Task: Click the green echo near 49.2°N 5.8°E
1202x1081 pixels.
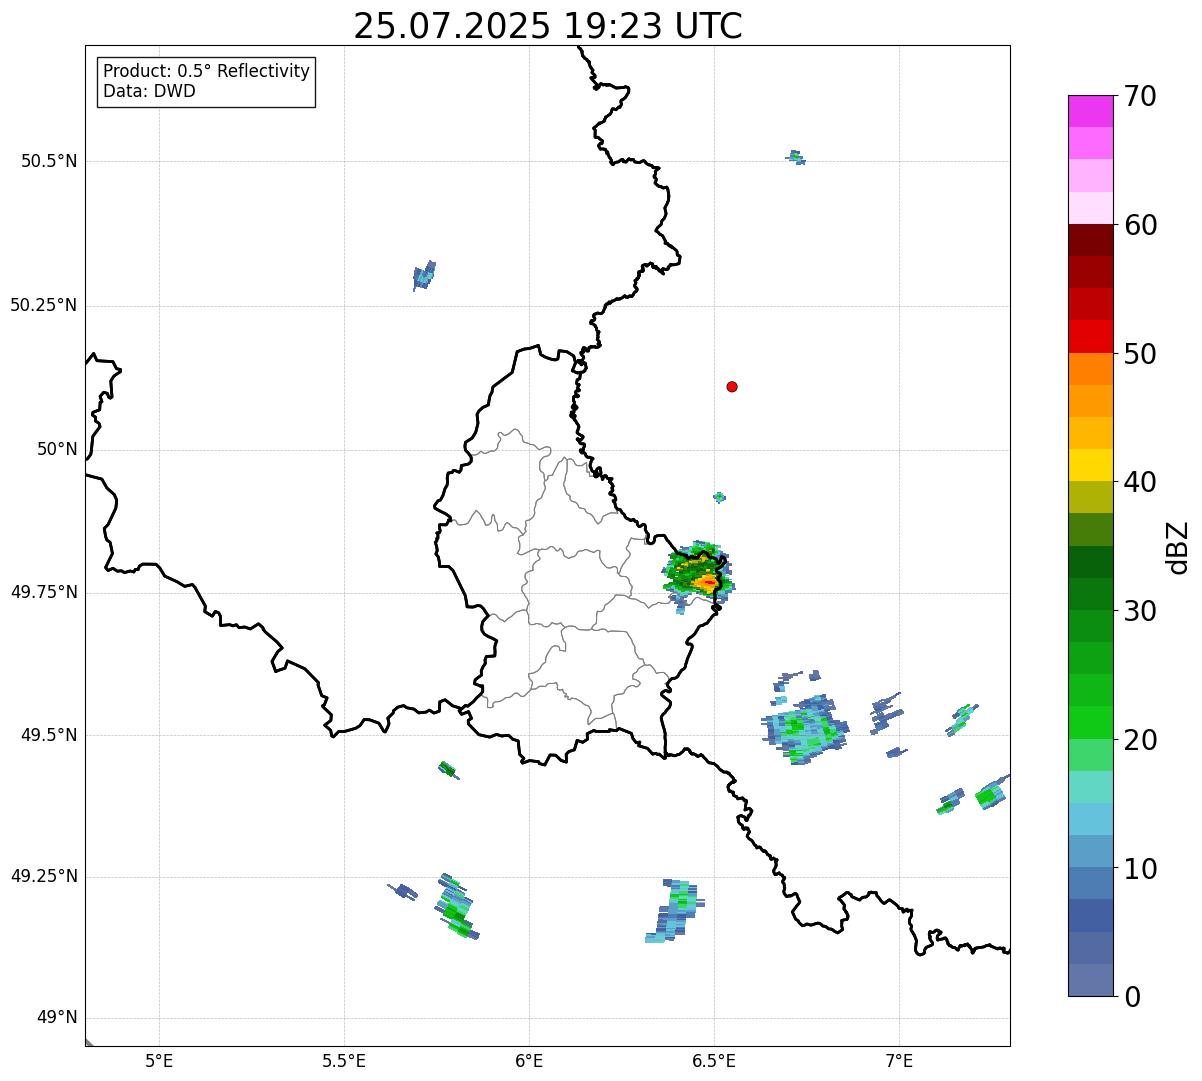Action: 456,908
